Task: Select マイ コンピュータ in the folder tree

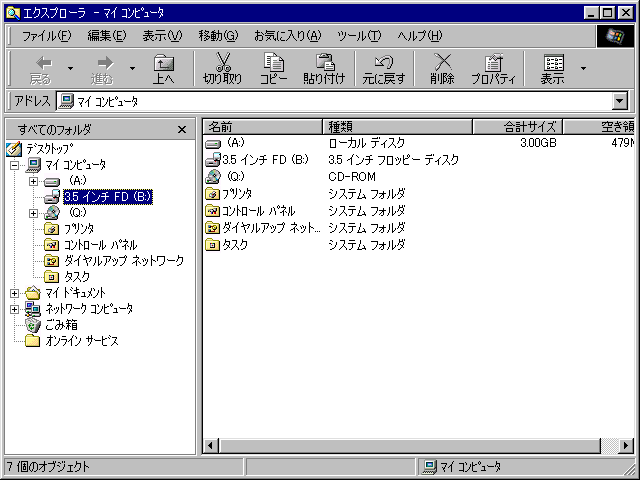Action: (76, 165)
